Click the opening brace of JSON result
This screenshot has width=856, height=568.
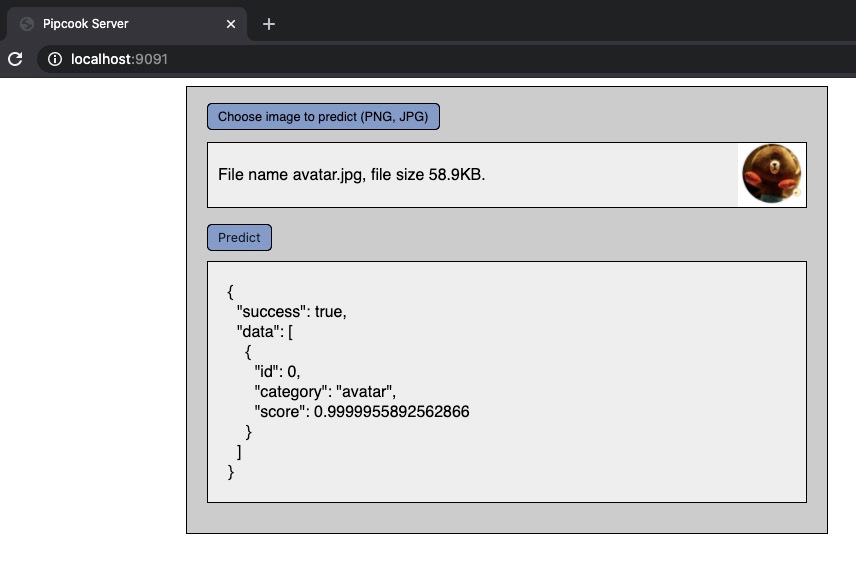coord(231,292)
